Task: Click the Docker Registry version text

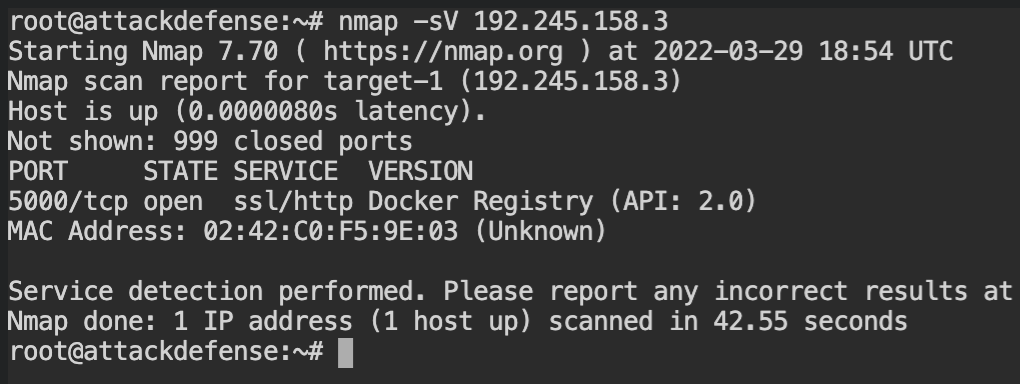Action: [x=562, y=201]
